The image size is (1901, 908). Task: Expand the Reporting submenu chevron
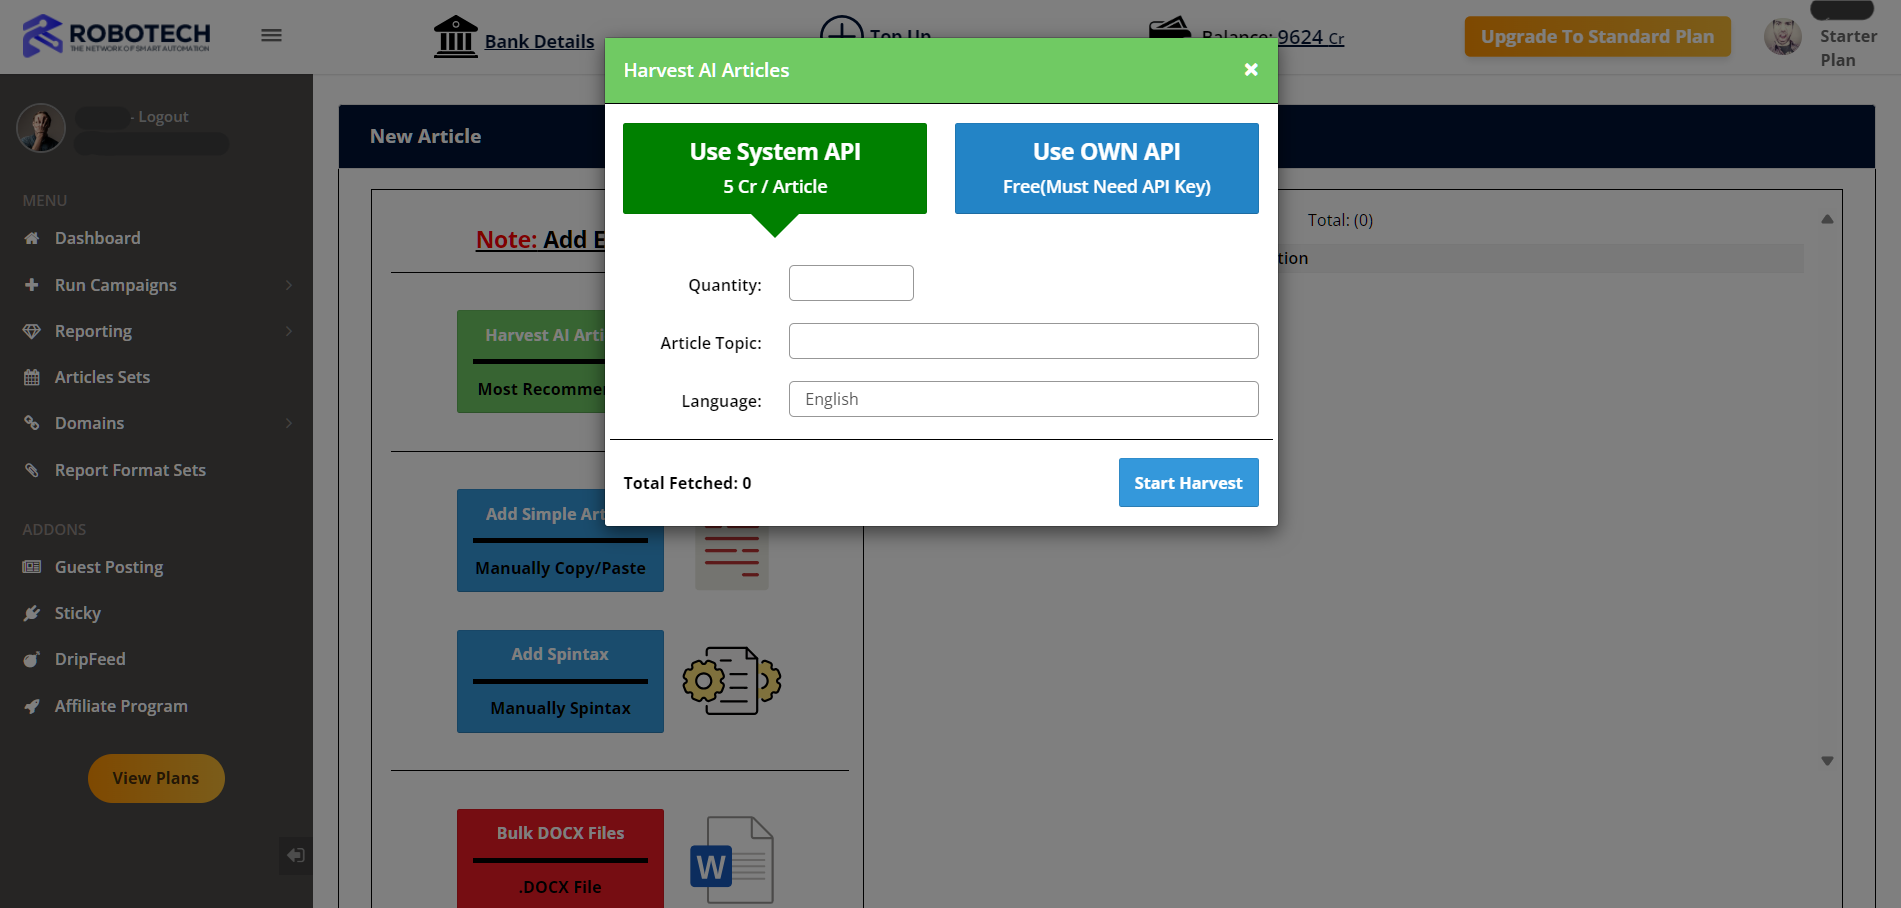click(x=288, y=332)
